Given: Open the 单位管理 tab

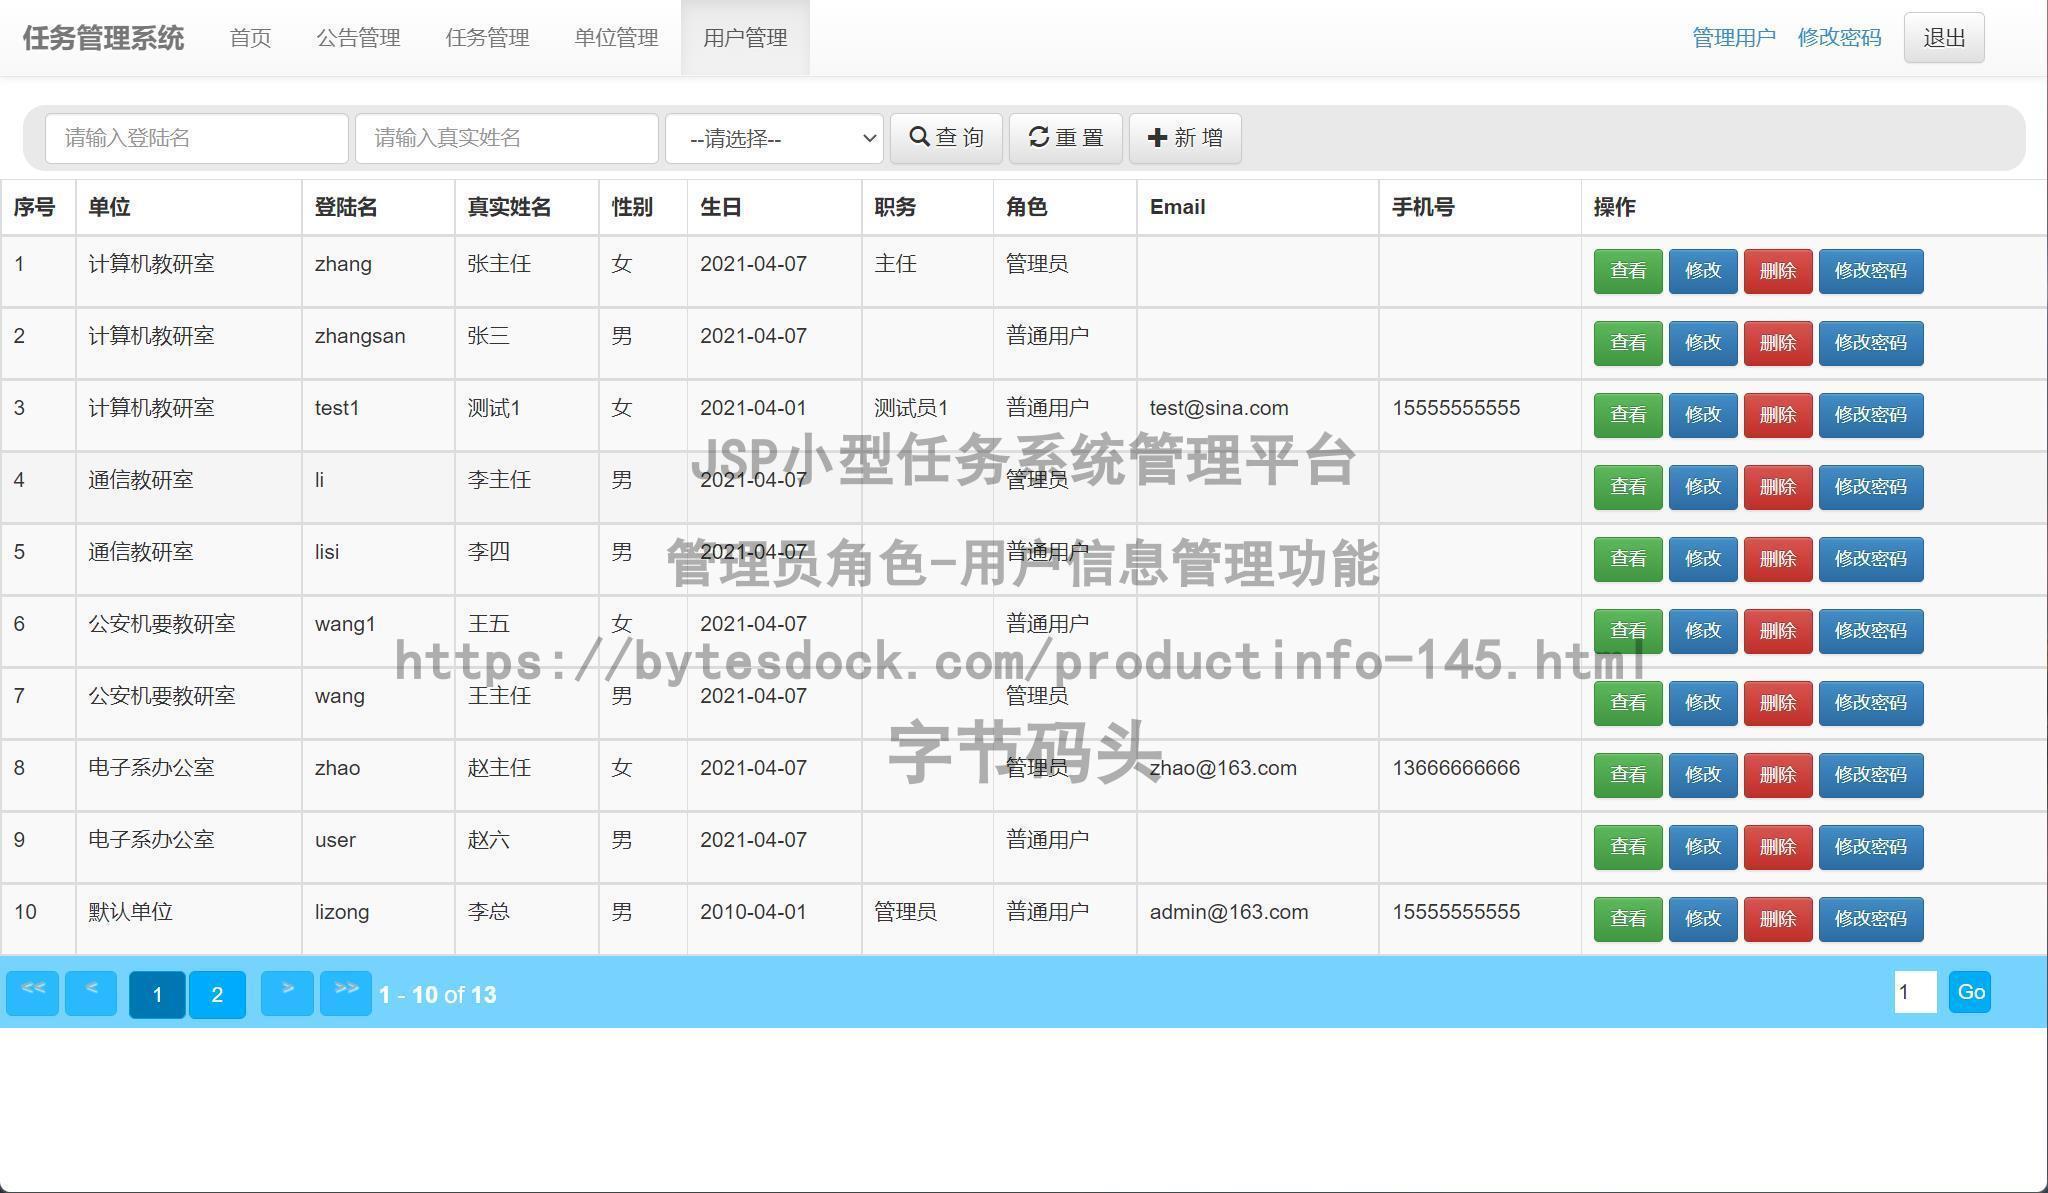Looking at the screenshot, I should point(615,38).
